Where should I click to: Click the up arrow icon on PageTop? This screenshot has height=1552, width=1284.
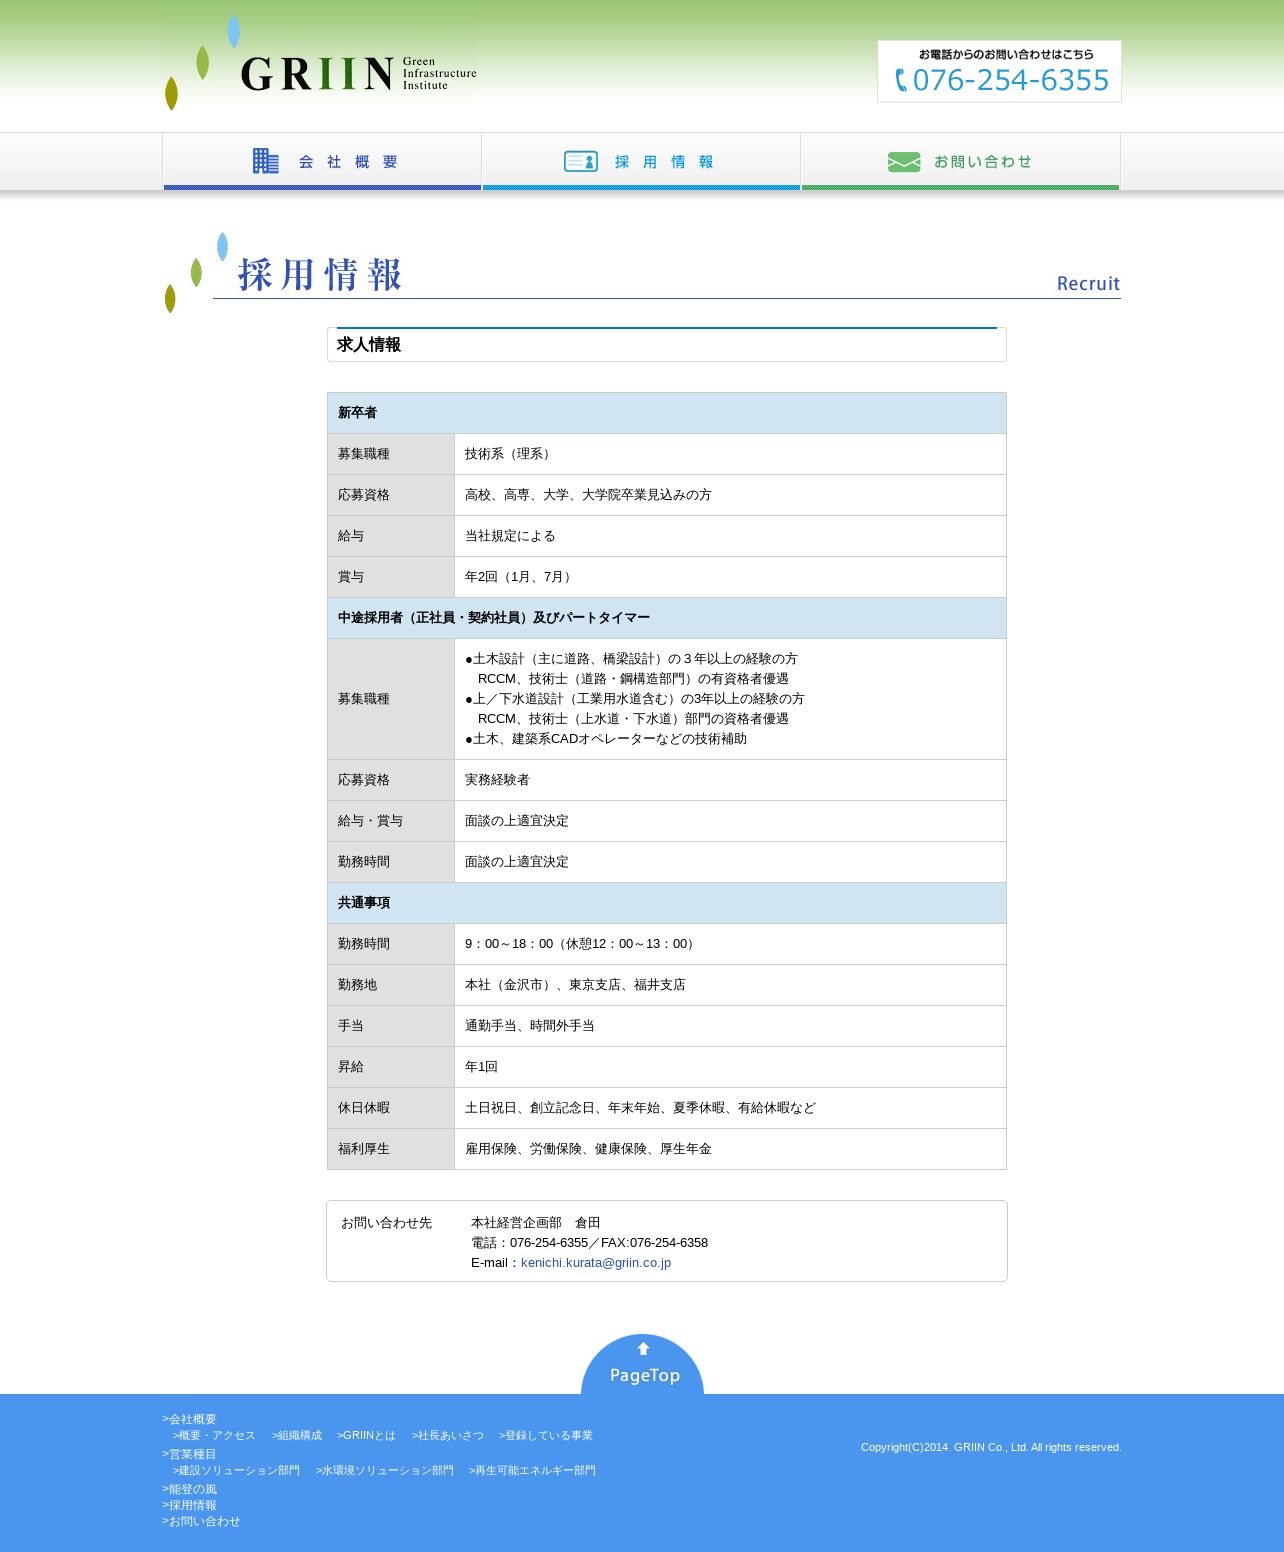(x=643, y=1348)
